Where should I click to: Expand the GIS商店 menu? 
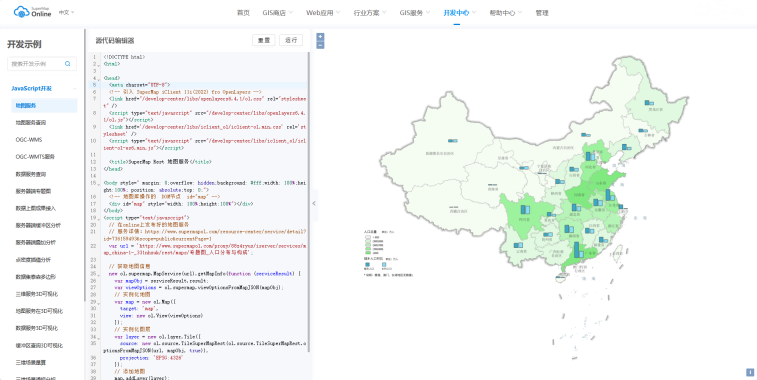point(278,13)
